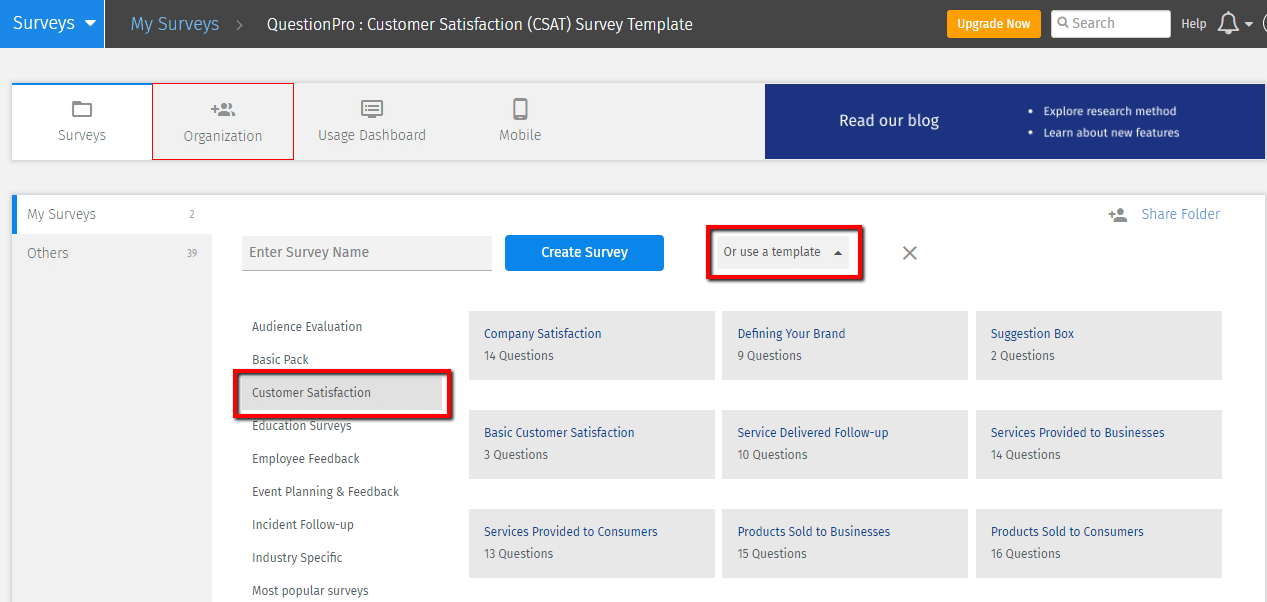This screenshot has width=1267, height=602.
Task: Click 'Explore research method' text
Action: (1110, 111)
